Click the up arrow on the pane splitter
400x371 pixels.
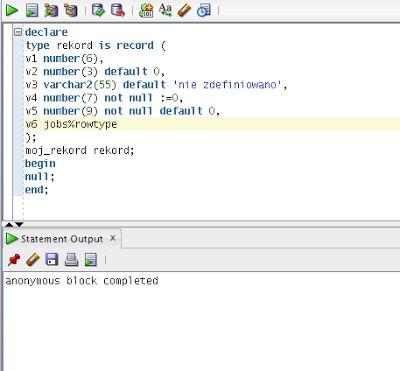9,225
